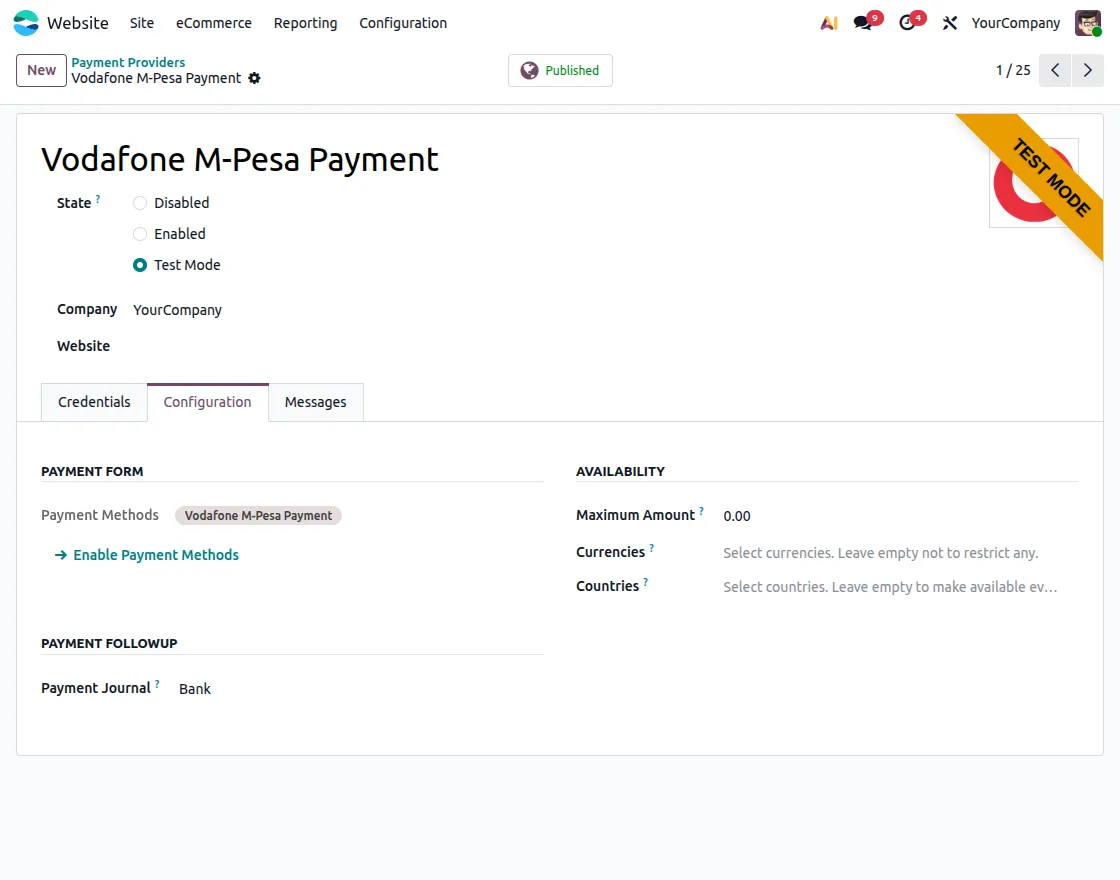
Task: Click the Currencies selection field
Action: pyautogui.click(x=900, y=553)
